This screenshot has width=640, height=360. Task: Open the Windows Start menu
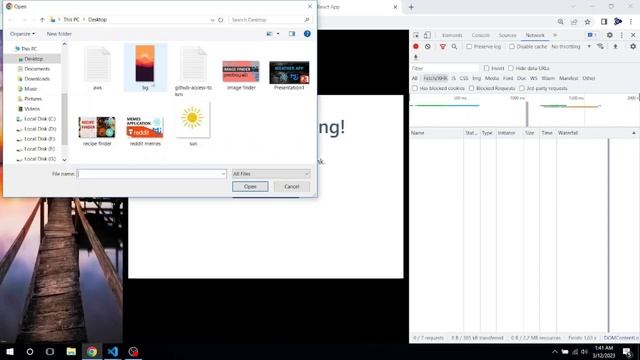pyautogui.click(x=10, y=351)
